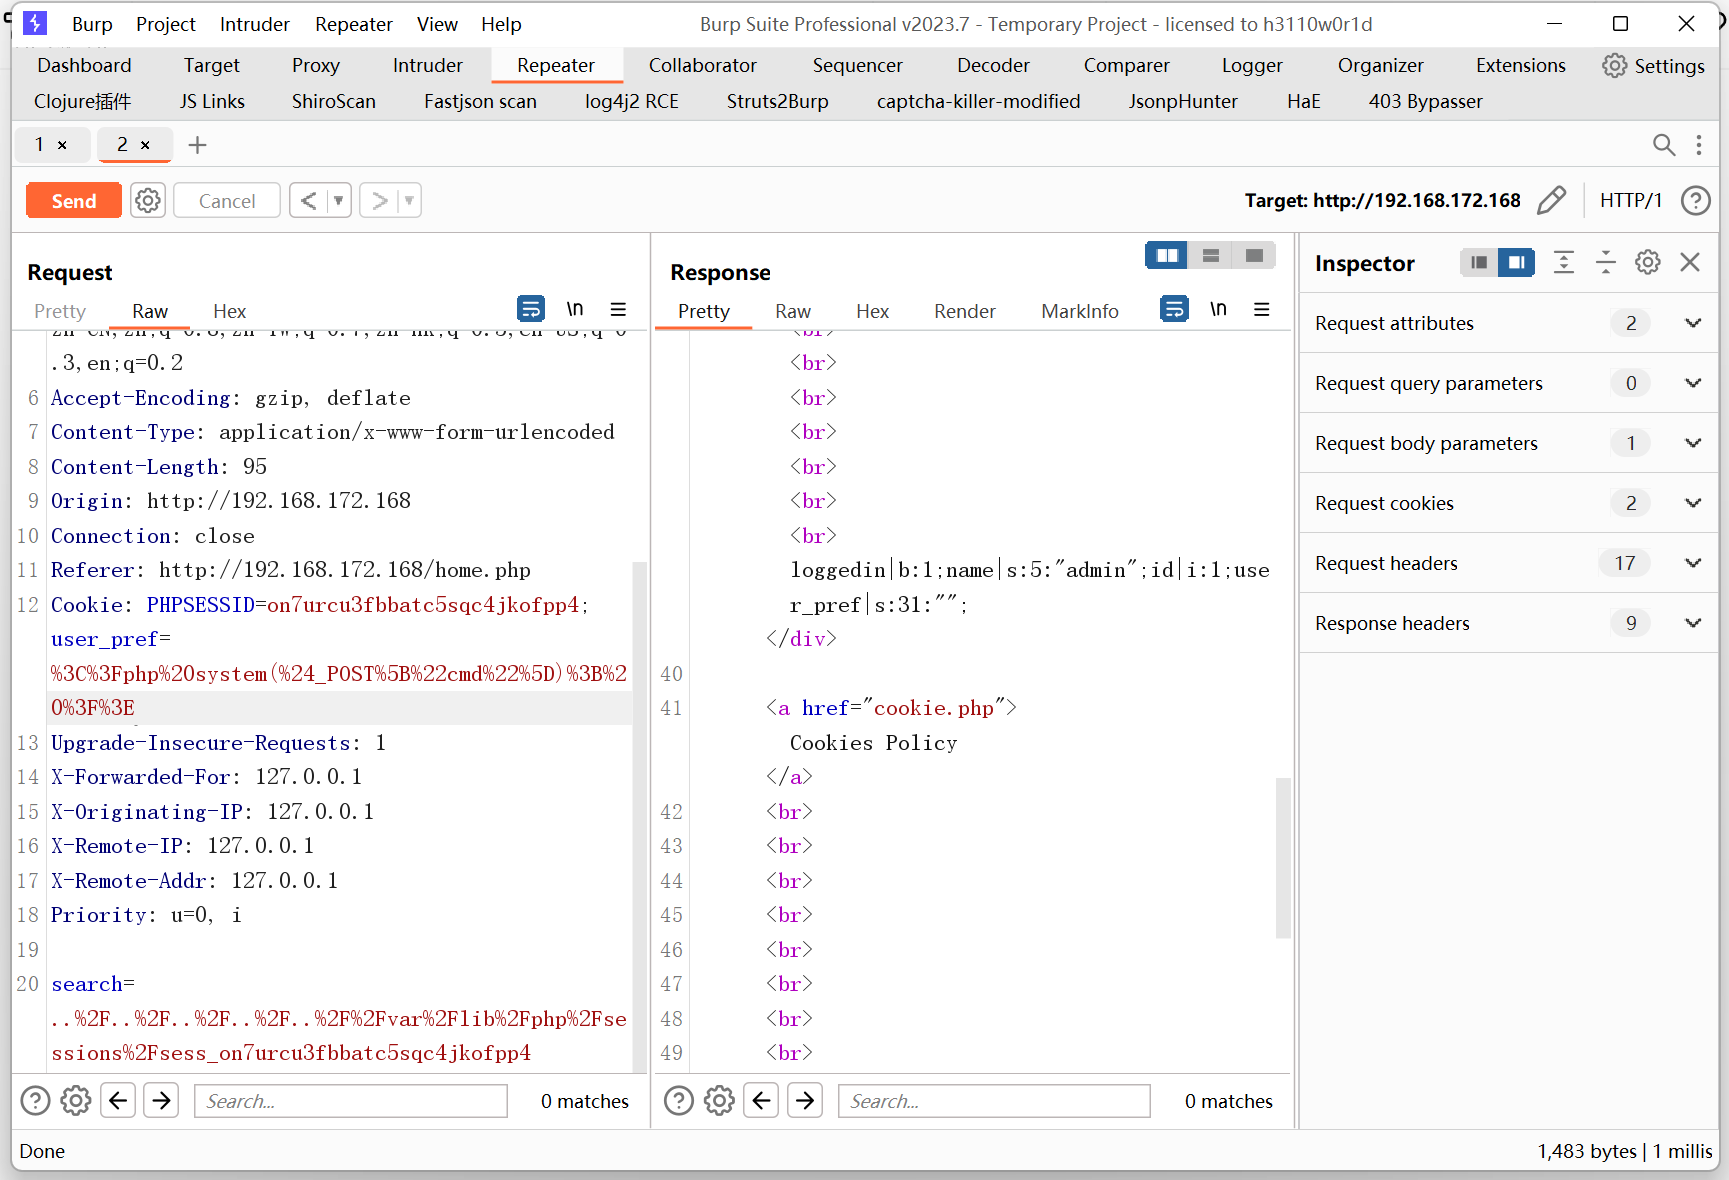Open request settings gear beside Send
This screenshot has width=1729, height=1180.
click(148, 201)
